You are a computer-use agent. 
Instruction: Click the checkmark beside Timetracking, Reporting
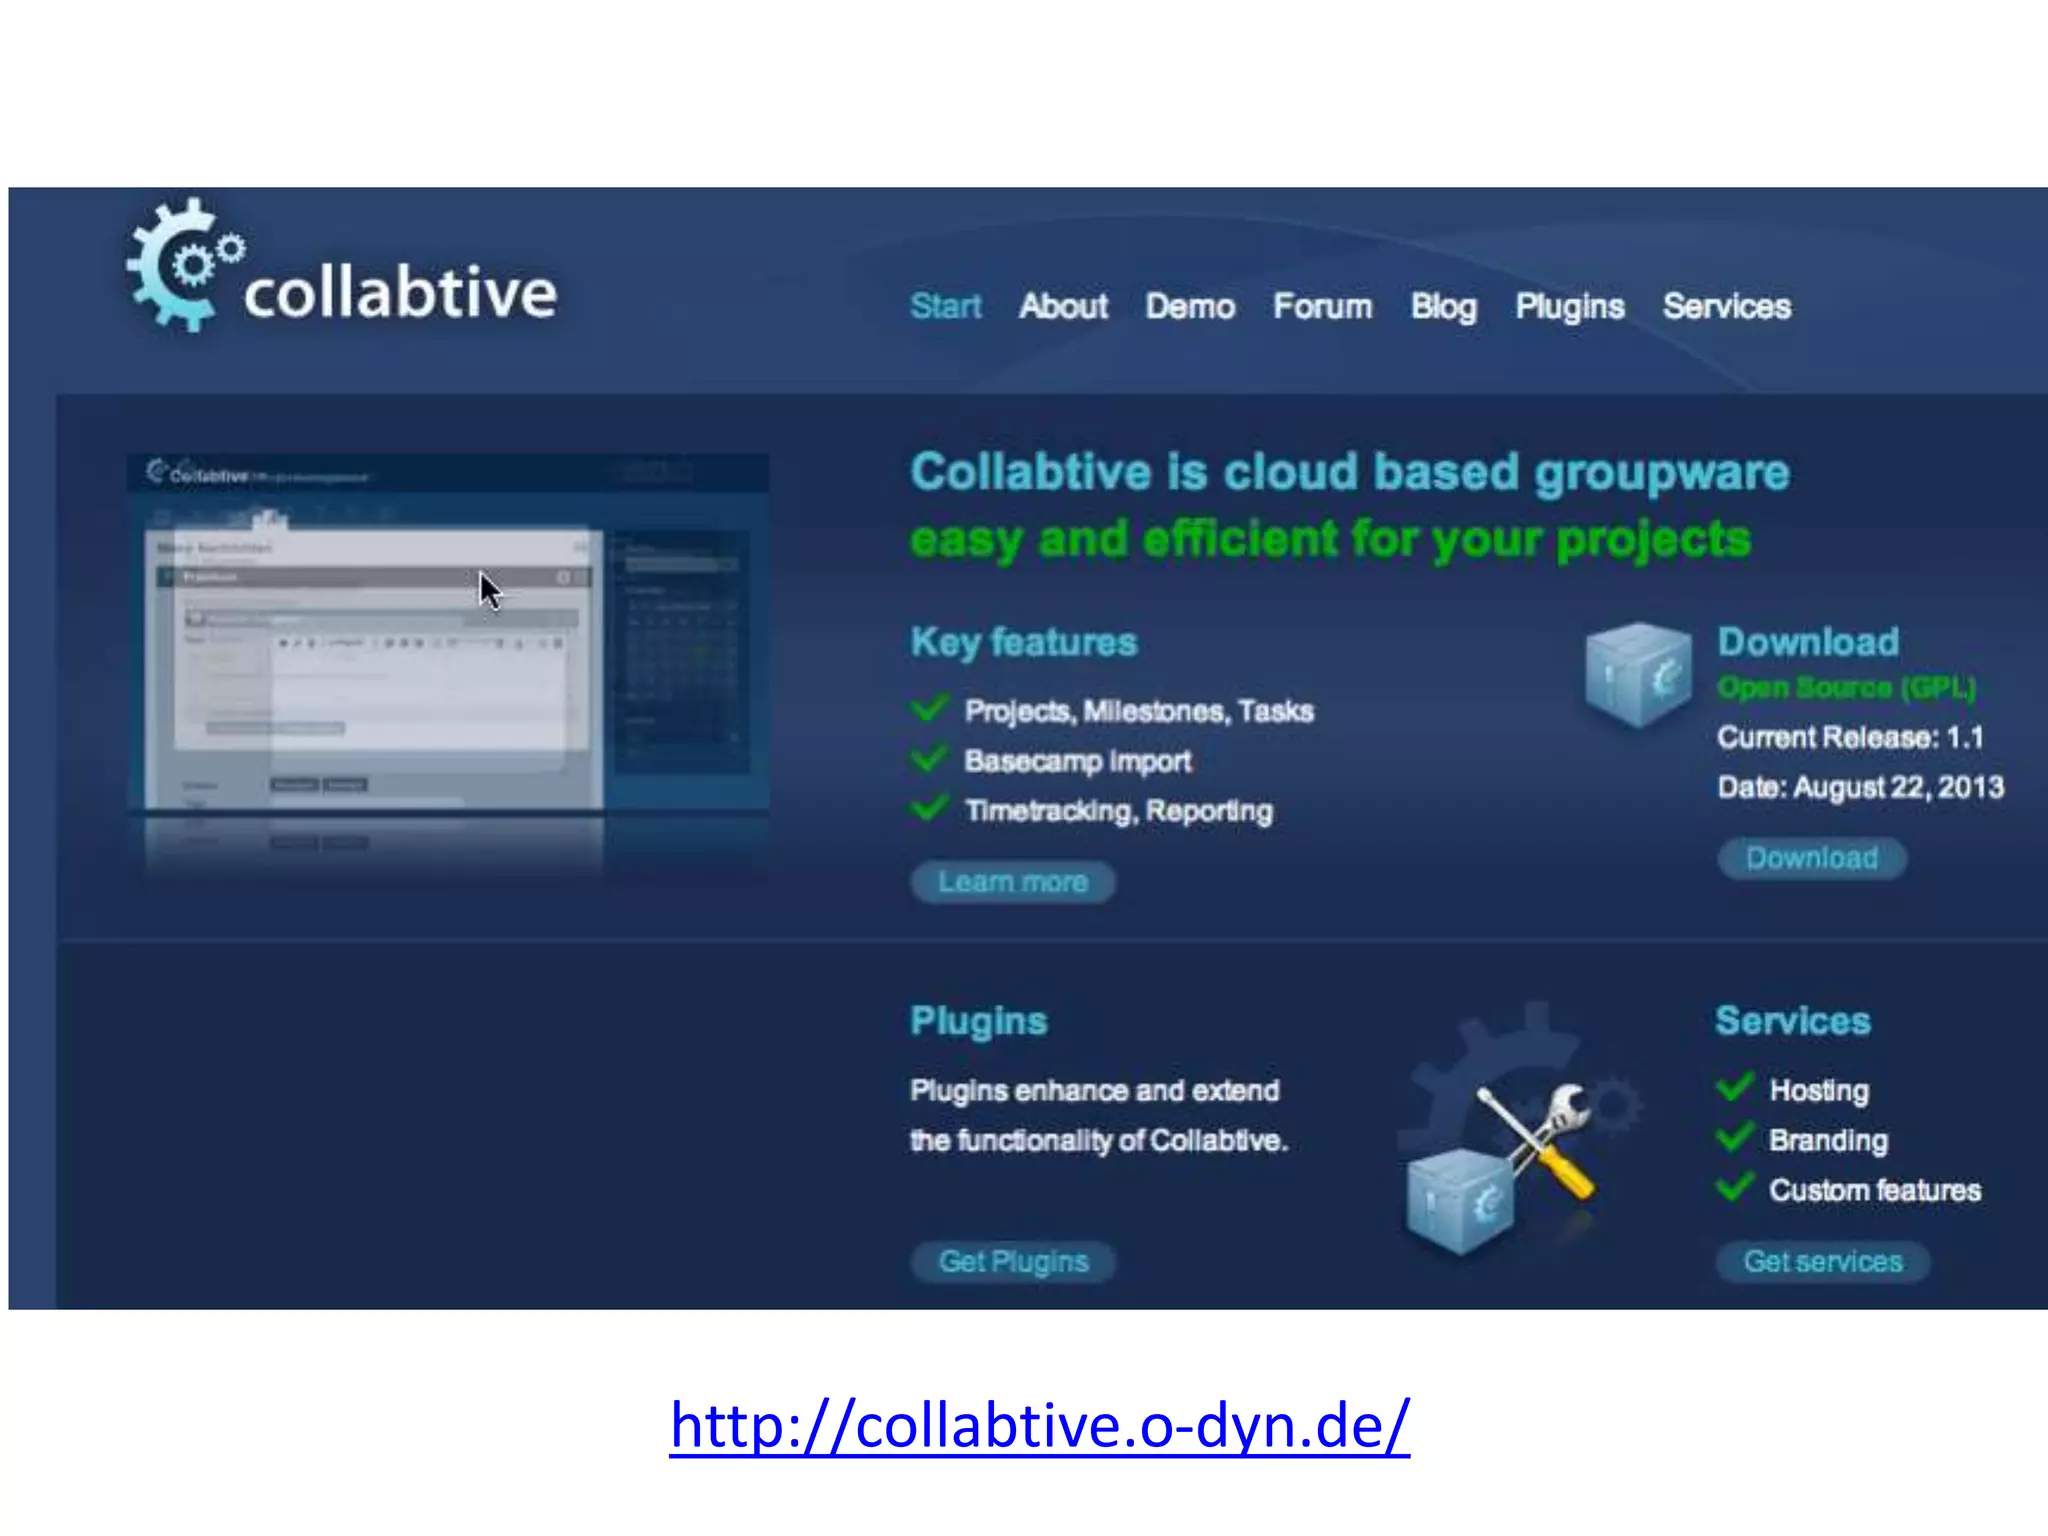(930, 808)
